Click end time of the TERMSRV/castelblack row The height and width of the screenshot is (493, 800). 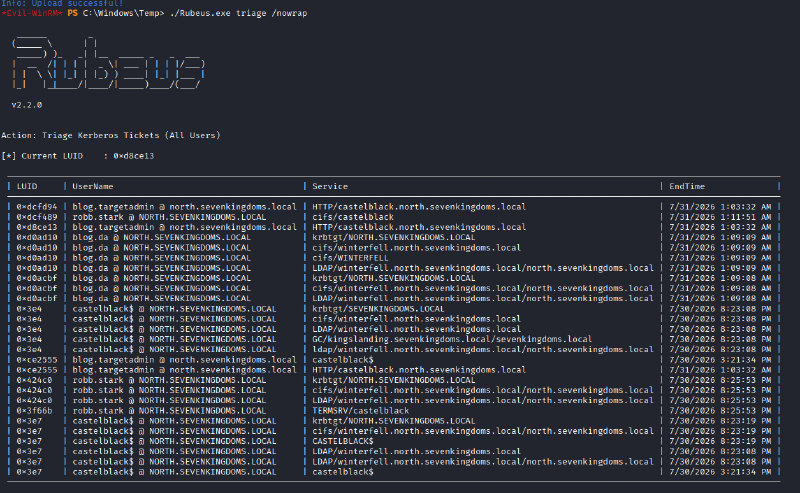tap(720, 411)
